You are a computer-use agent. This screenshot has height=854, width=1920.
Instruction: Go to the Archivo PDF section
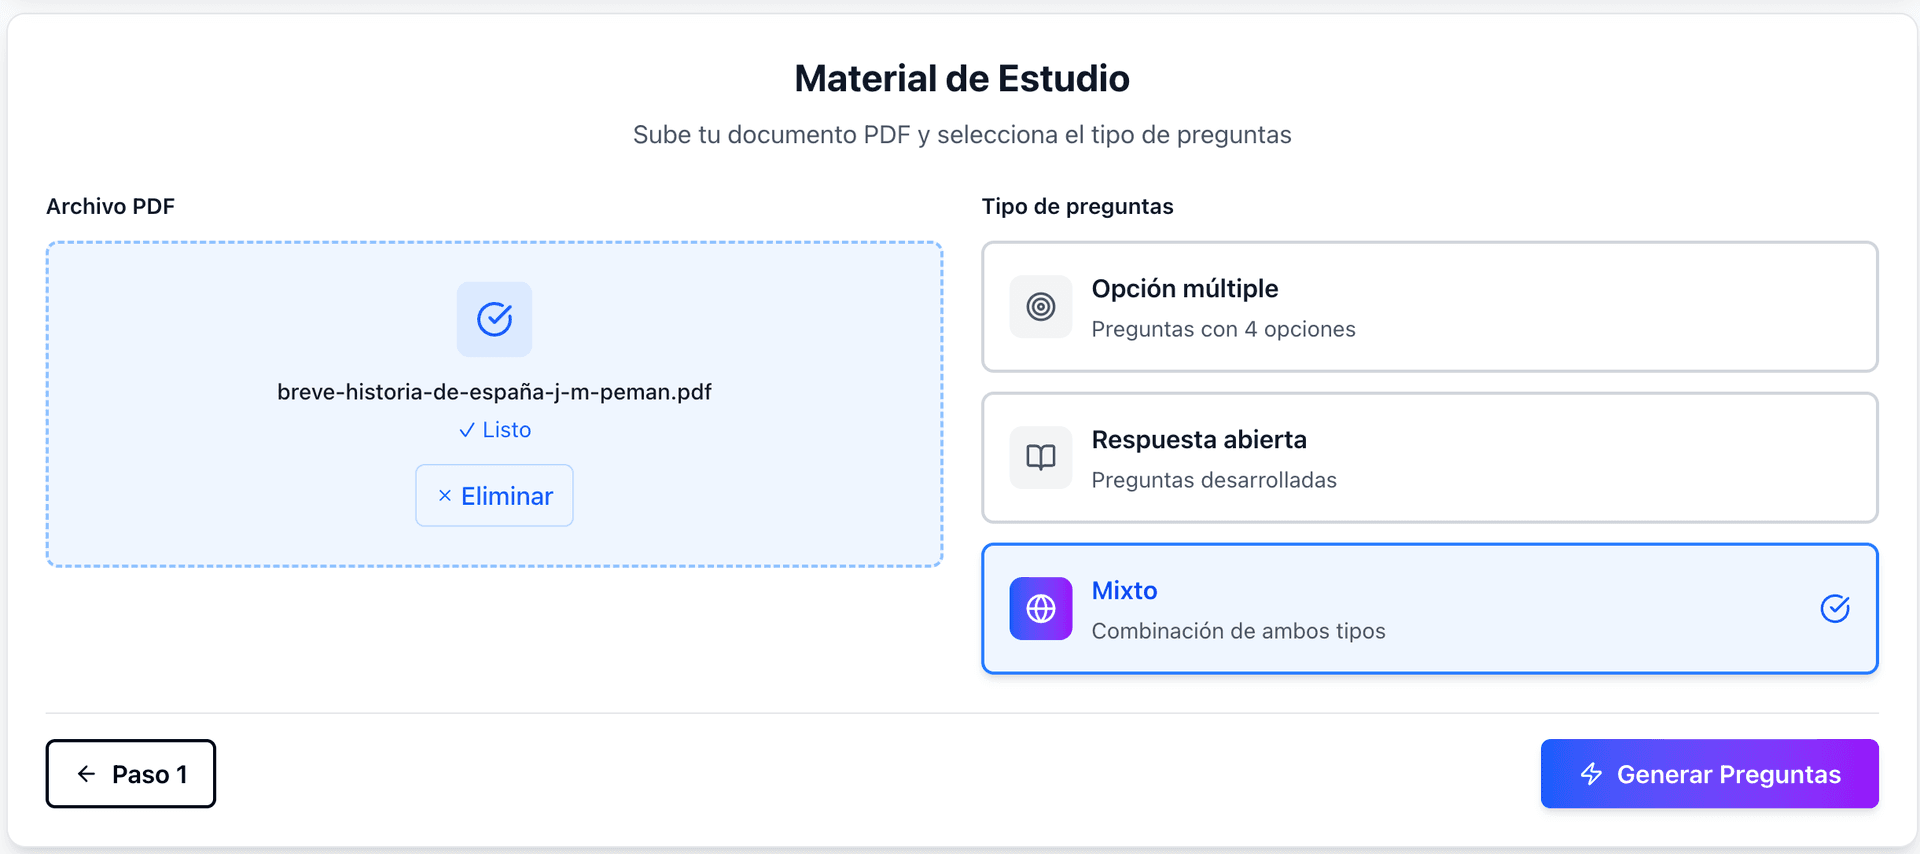pos(110,207)
